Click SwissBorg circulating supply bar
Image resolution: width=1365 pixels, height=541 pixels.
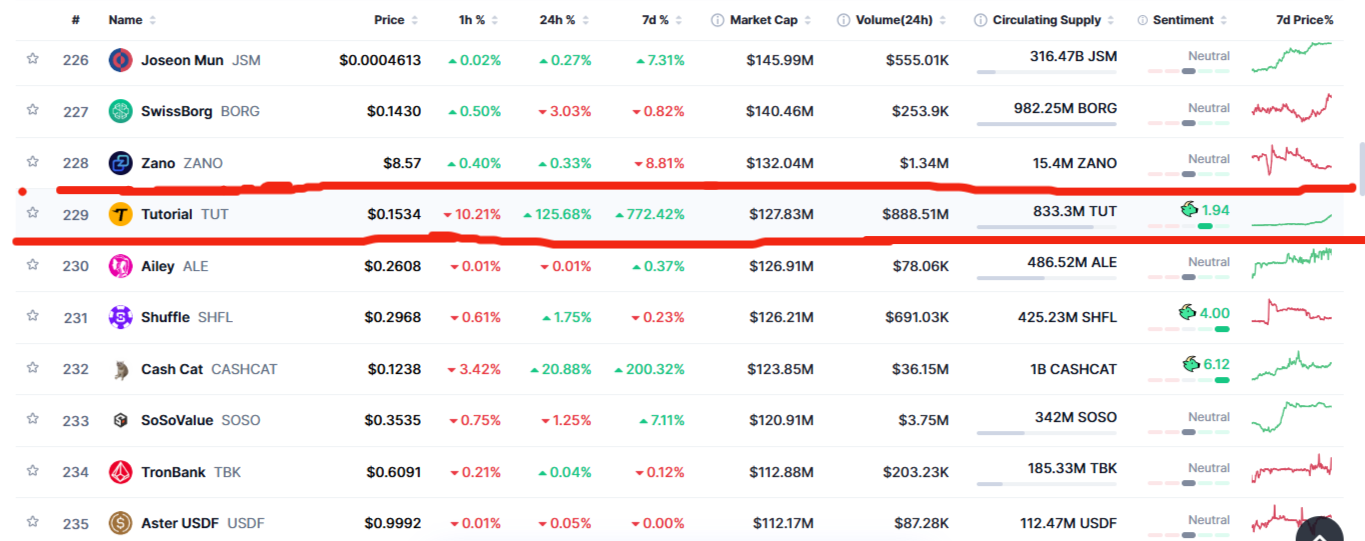point(1047,124)
